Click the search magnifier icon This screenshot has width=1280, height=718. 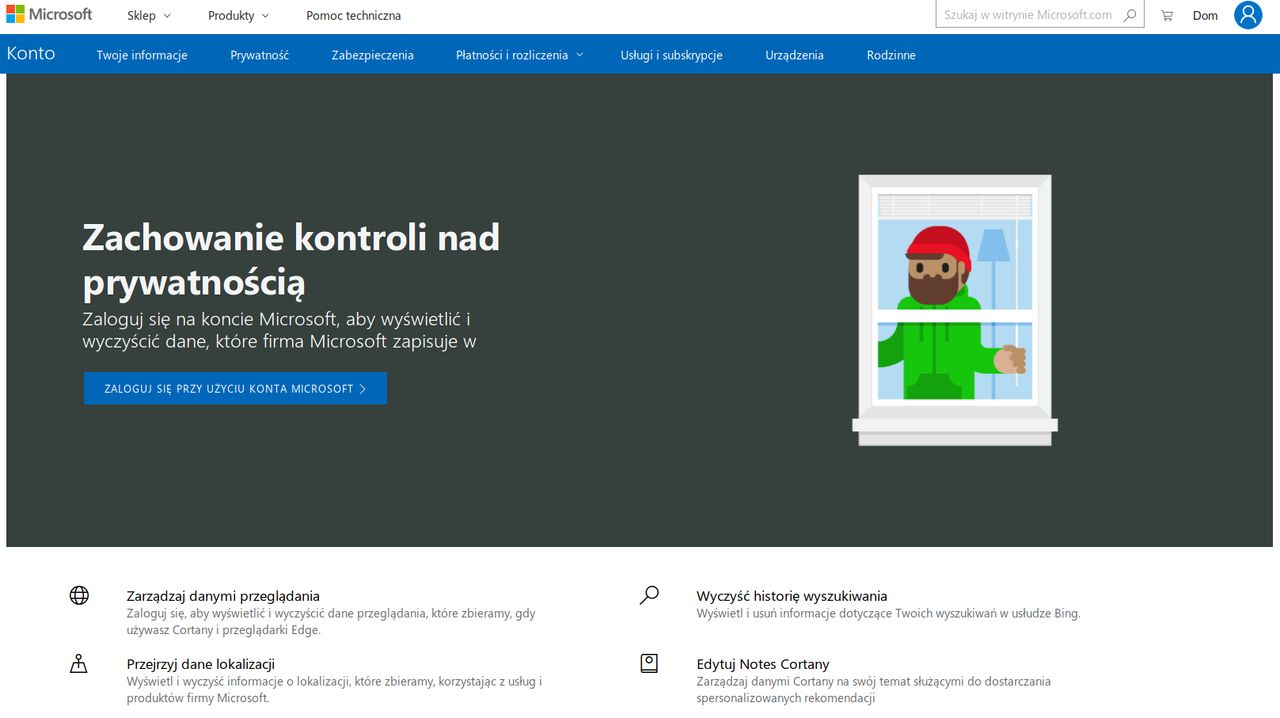tap(1130, 15)
